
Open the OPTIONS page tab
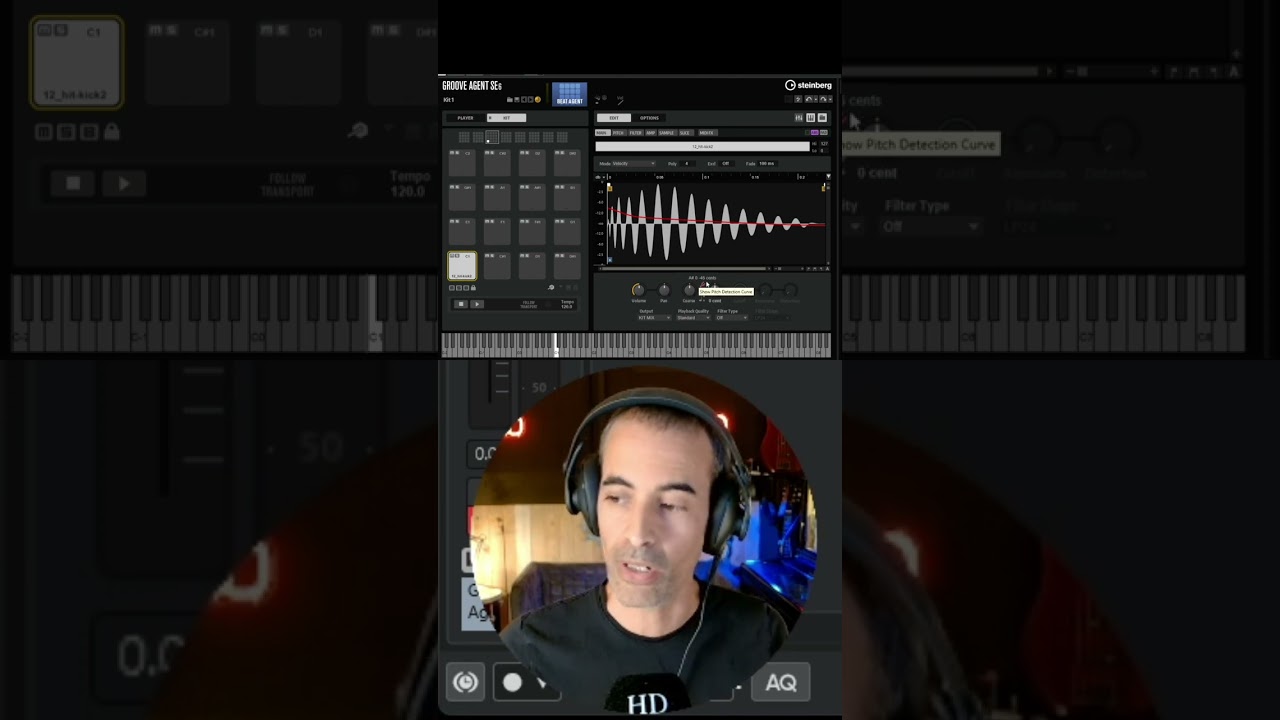click(x=650, y=118)
